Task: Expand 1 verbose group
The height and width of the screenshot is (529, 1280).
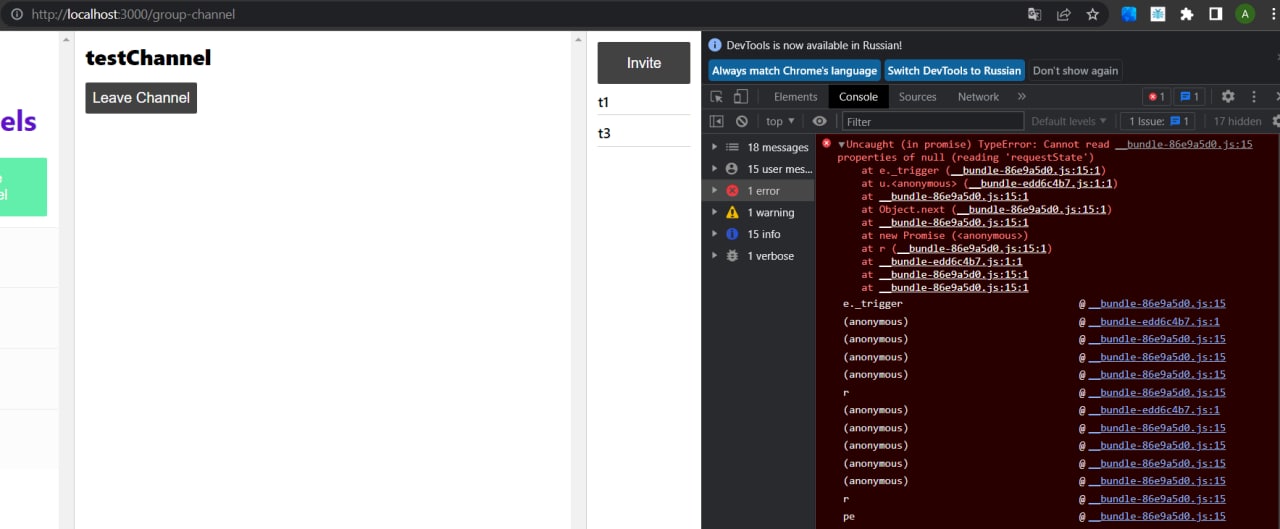Action: [714, 256]
